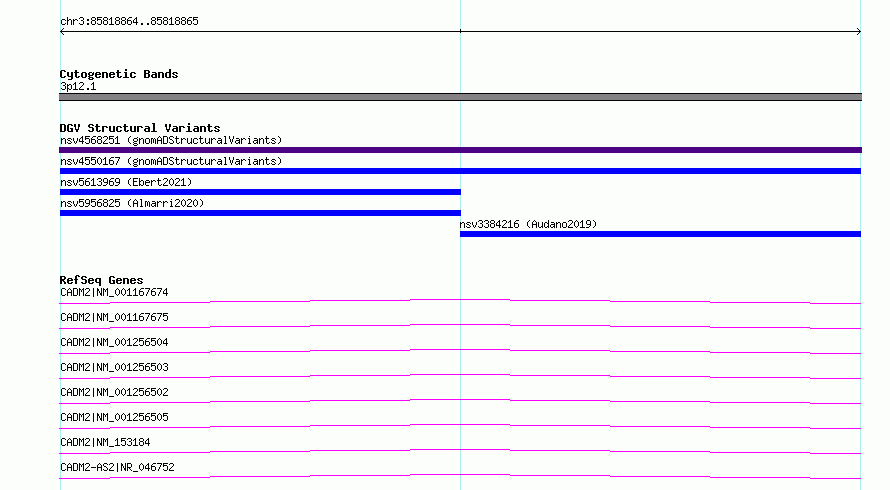Click the magenta line under CADM2-AS2|NR_046752

pyautogui.click(x=460, y=475)
